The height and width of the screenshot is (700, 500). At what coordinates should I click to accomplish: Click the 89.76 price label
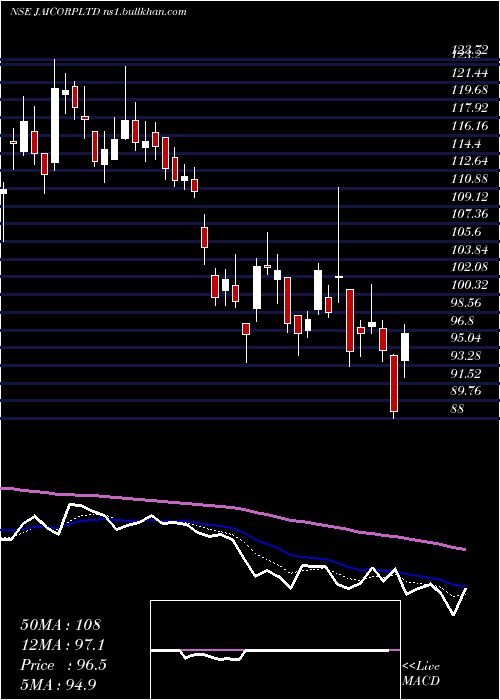pyautogui.click(x=466, y=391)
